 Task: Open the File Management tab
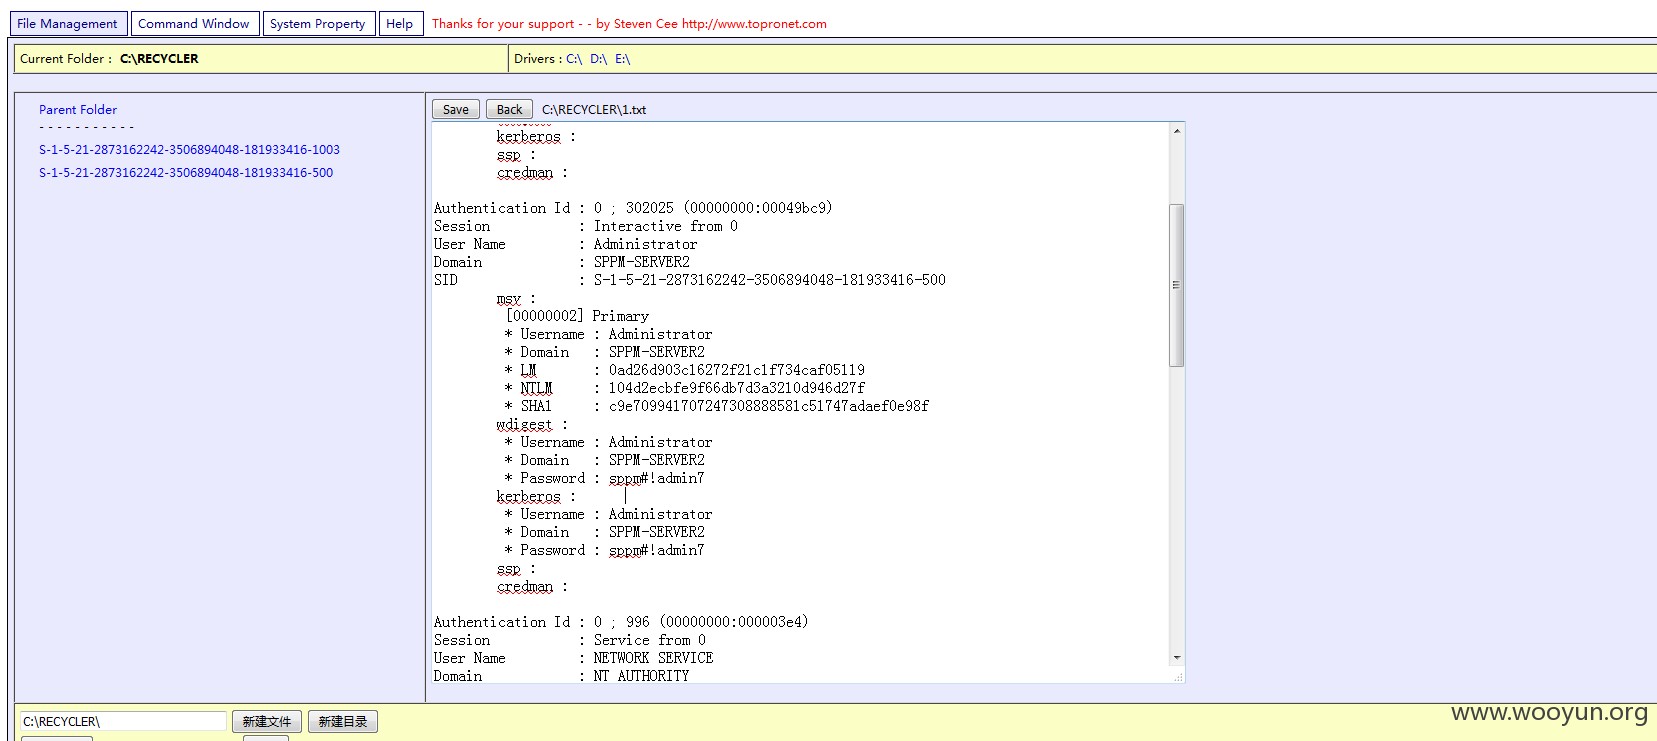[67, 23]
